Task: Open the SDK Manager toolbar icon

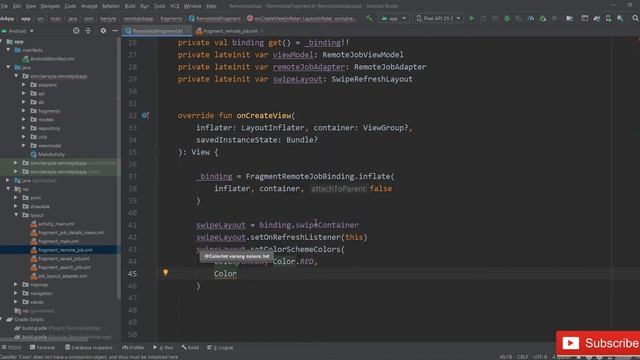Action: (x=620, y=18)
